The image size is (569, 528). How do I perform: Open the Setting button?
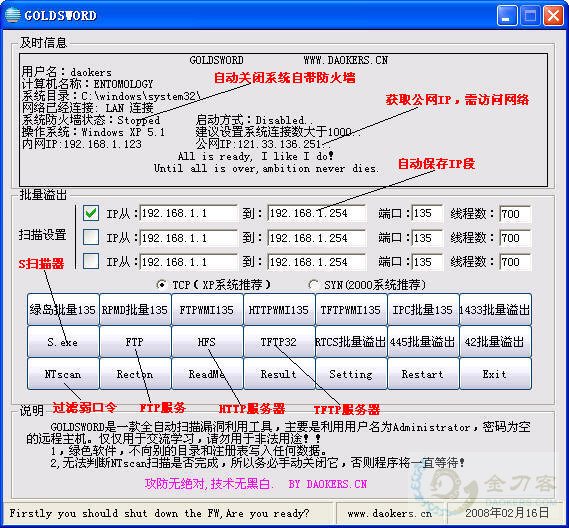click(351, 374)
